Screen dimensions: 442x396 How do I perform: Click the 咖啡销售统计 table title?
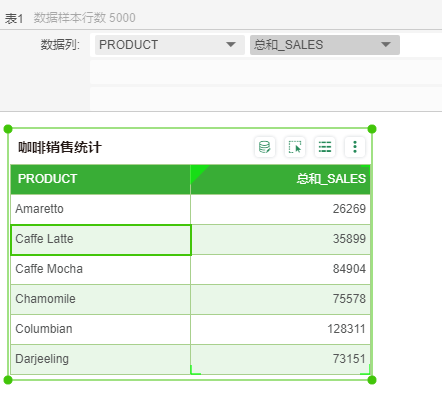coord(60,147)
